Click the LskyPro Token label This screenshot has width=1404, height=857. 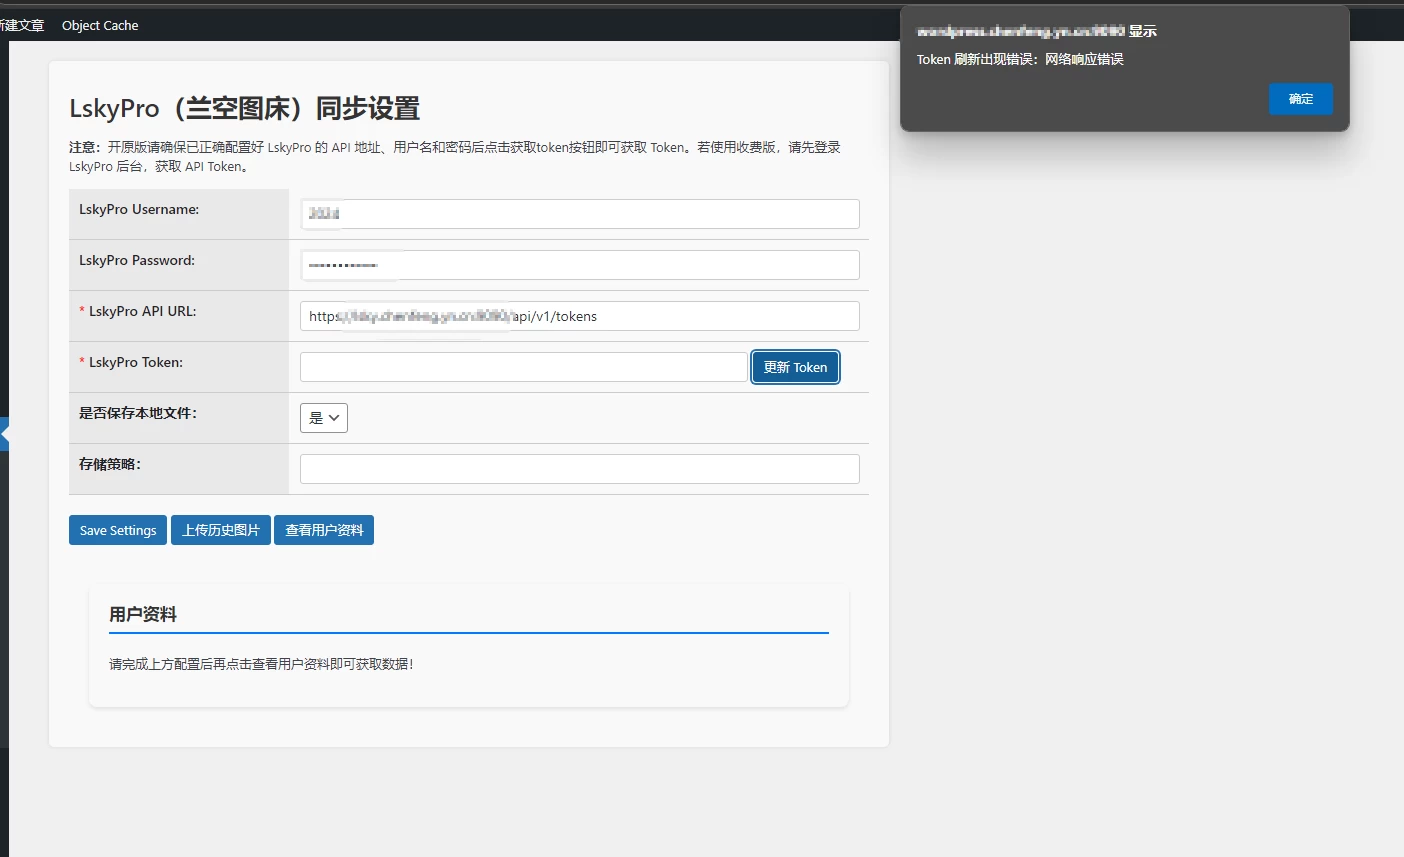pos(135,362)
